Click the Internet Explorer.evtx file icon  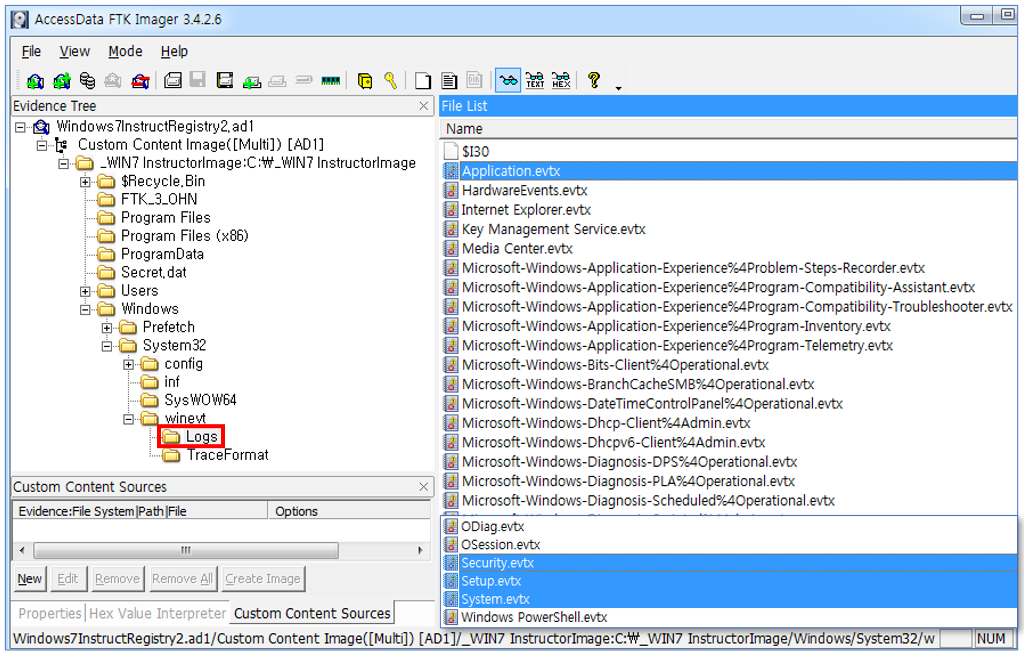pos(451,210)
